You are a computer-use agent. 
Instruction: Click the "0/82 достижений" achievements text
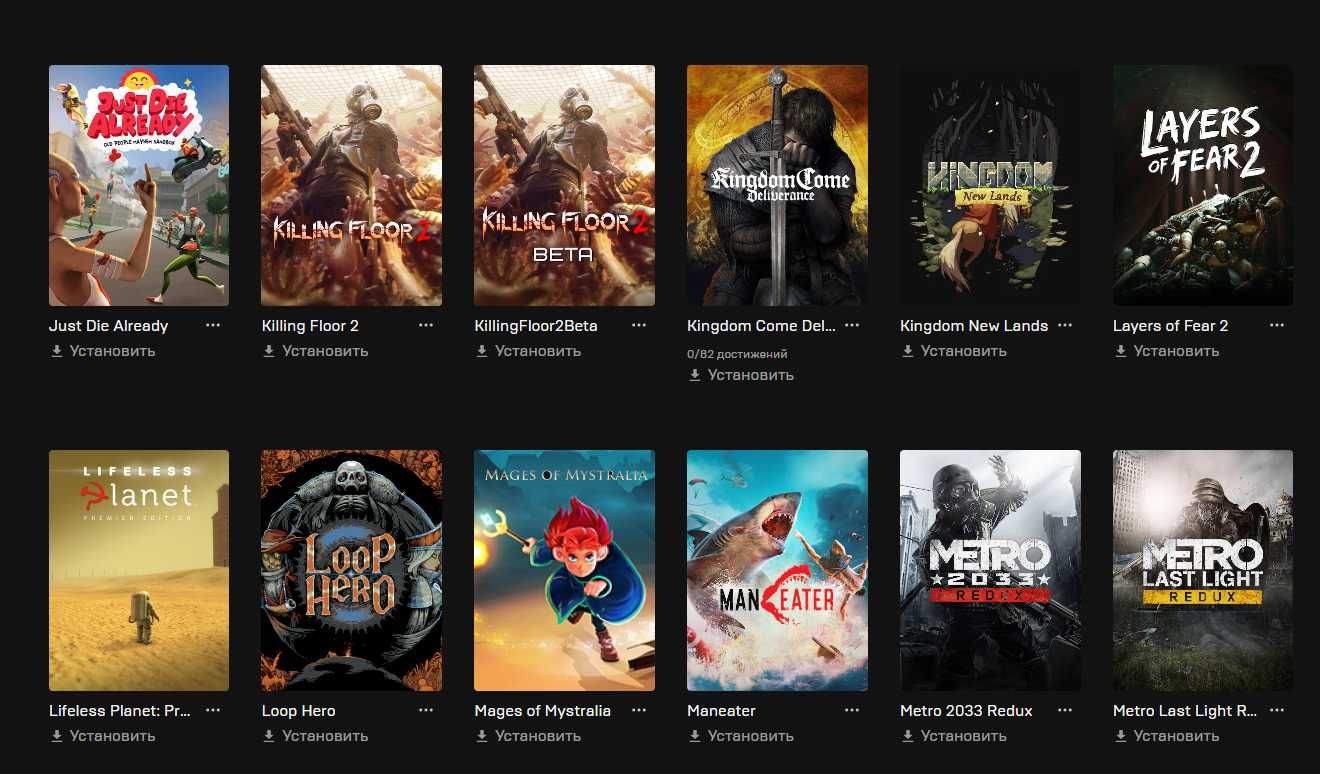pos(737,354)
